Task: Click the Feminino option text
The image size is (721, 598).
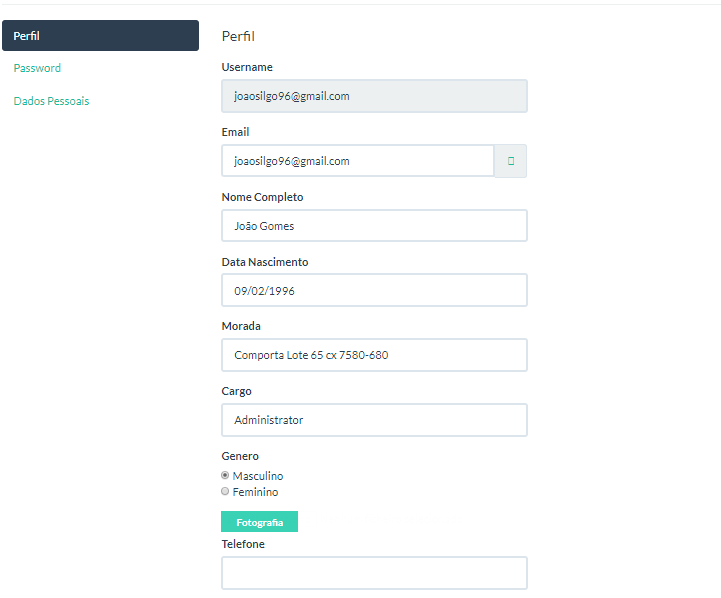Action: click(255, 492)
